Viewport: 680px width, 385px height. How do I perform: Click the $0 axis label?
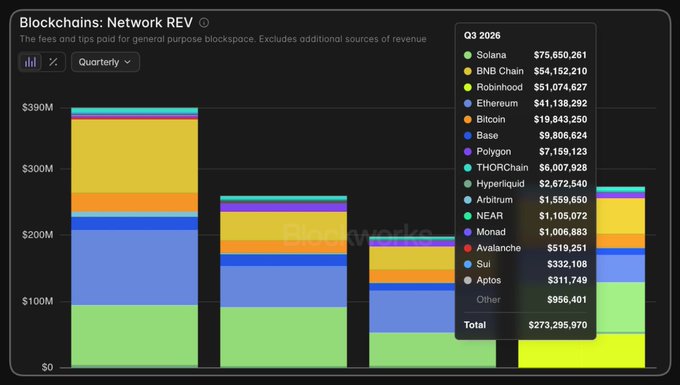tap(47, 367)
